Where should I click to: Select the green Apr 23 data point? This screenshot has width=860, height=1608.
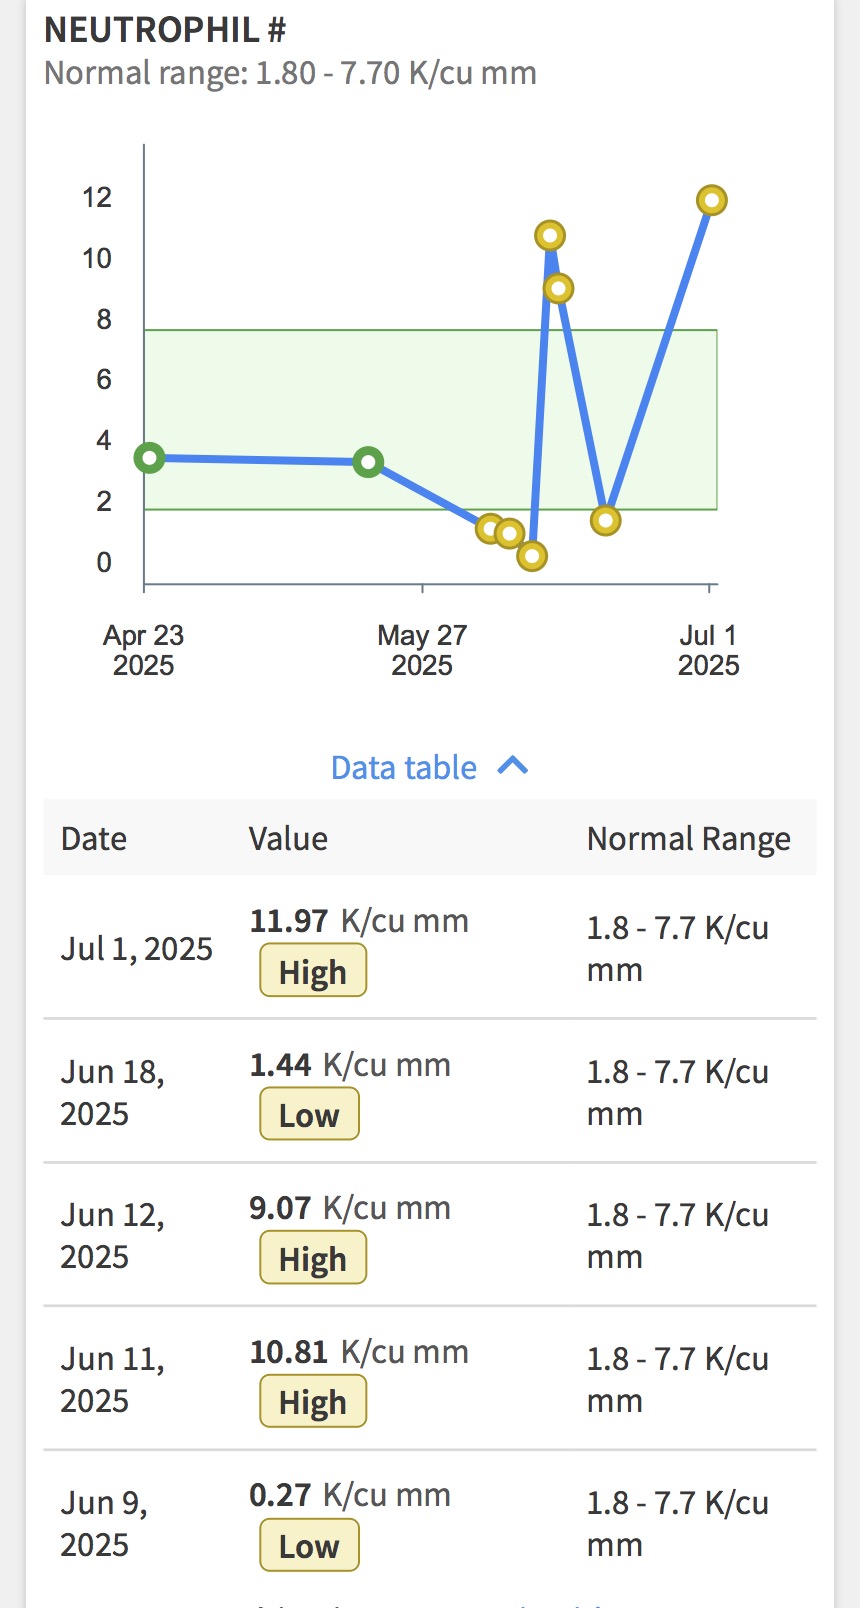pos(149,458)
